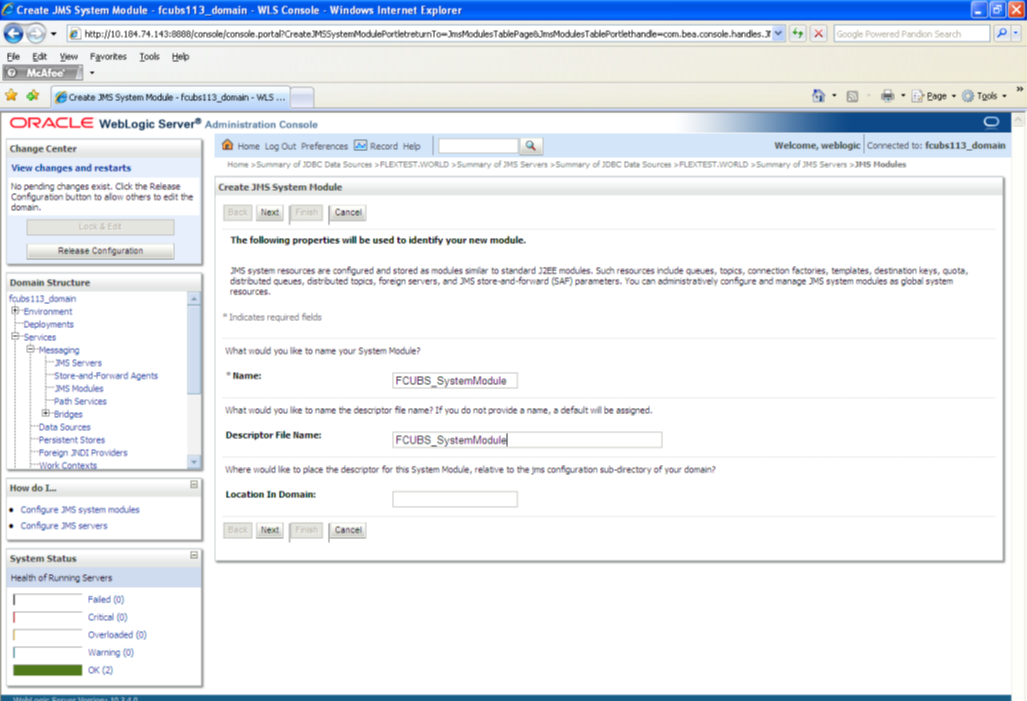The width and height of the screenshot is (1027, 701).
Task: Collapse the System Status panel
Action: [x=194, y=555]
